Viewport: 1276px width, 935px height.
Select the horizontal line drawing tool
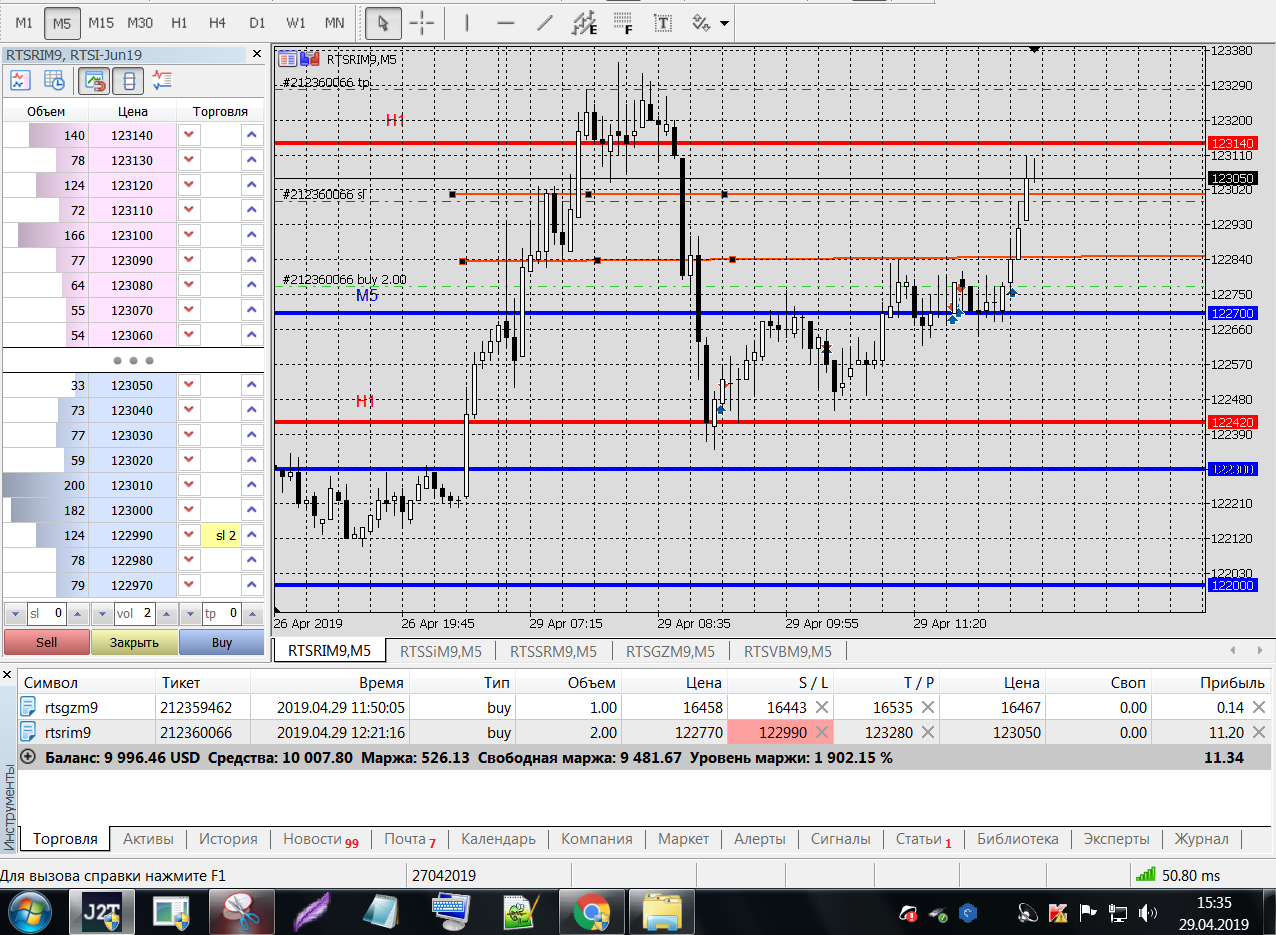506,22
